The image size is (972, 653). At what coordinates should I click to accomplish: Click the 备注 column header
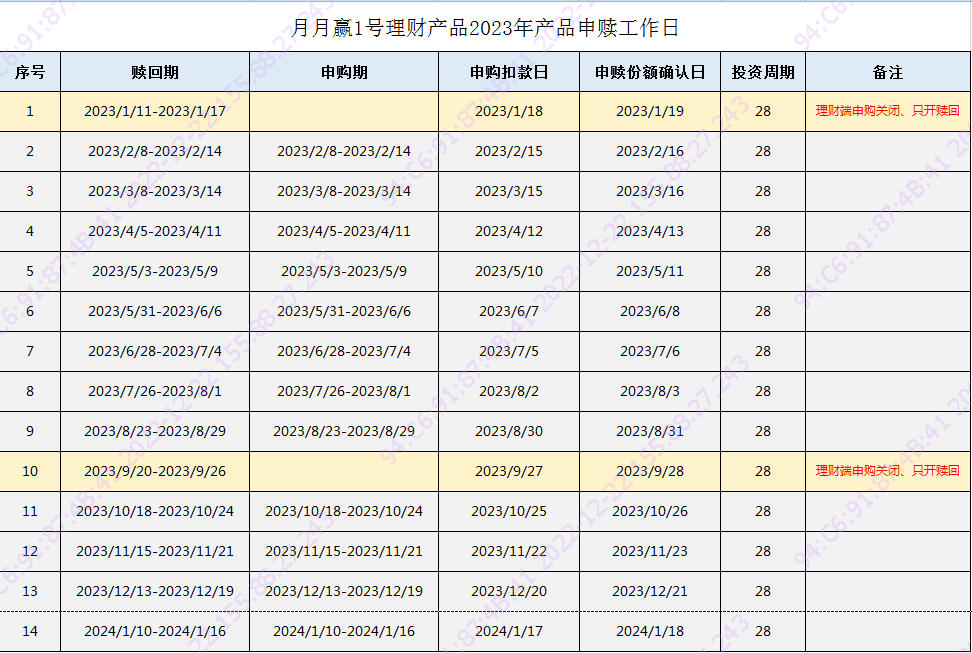coord(888,72)
